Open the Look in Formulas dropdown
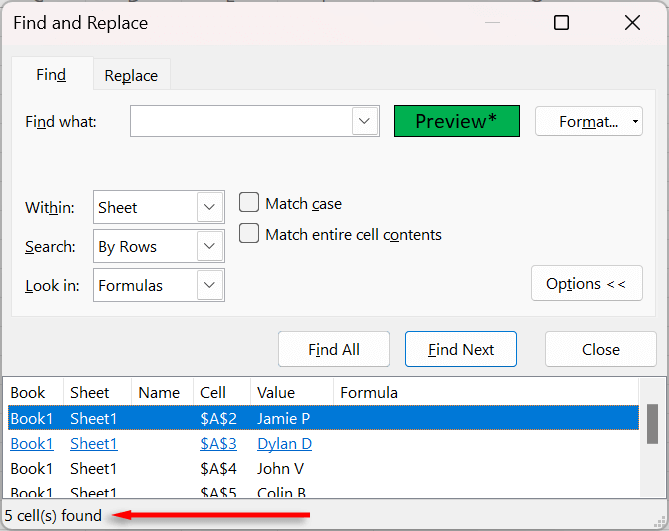 (210, 286)
